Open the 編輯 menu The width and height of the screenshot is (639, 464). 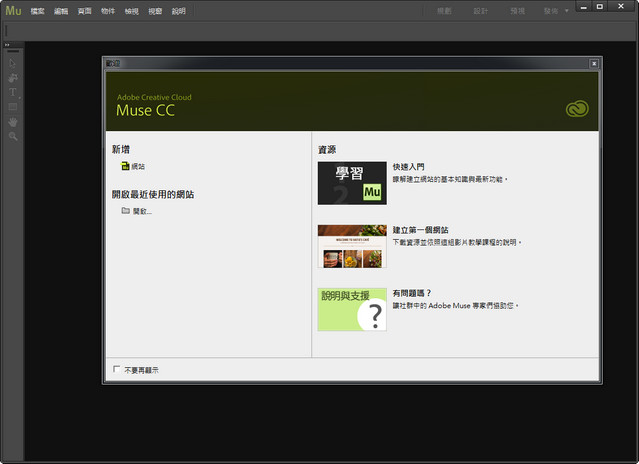(61, 11)
